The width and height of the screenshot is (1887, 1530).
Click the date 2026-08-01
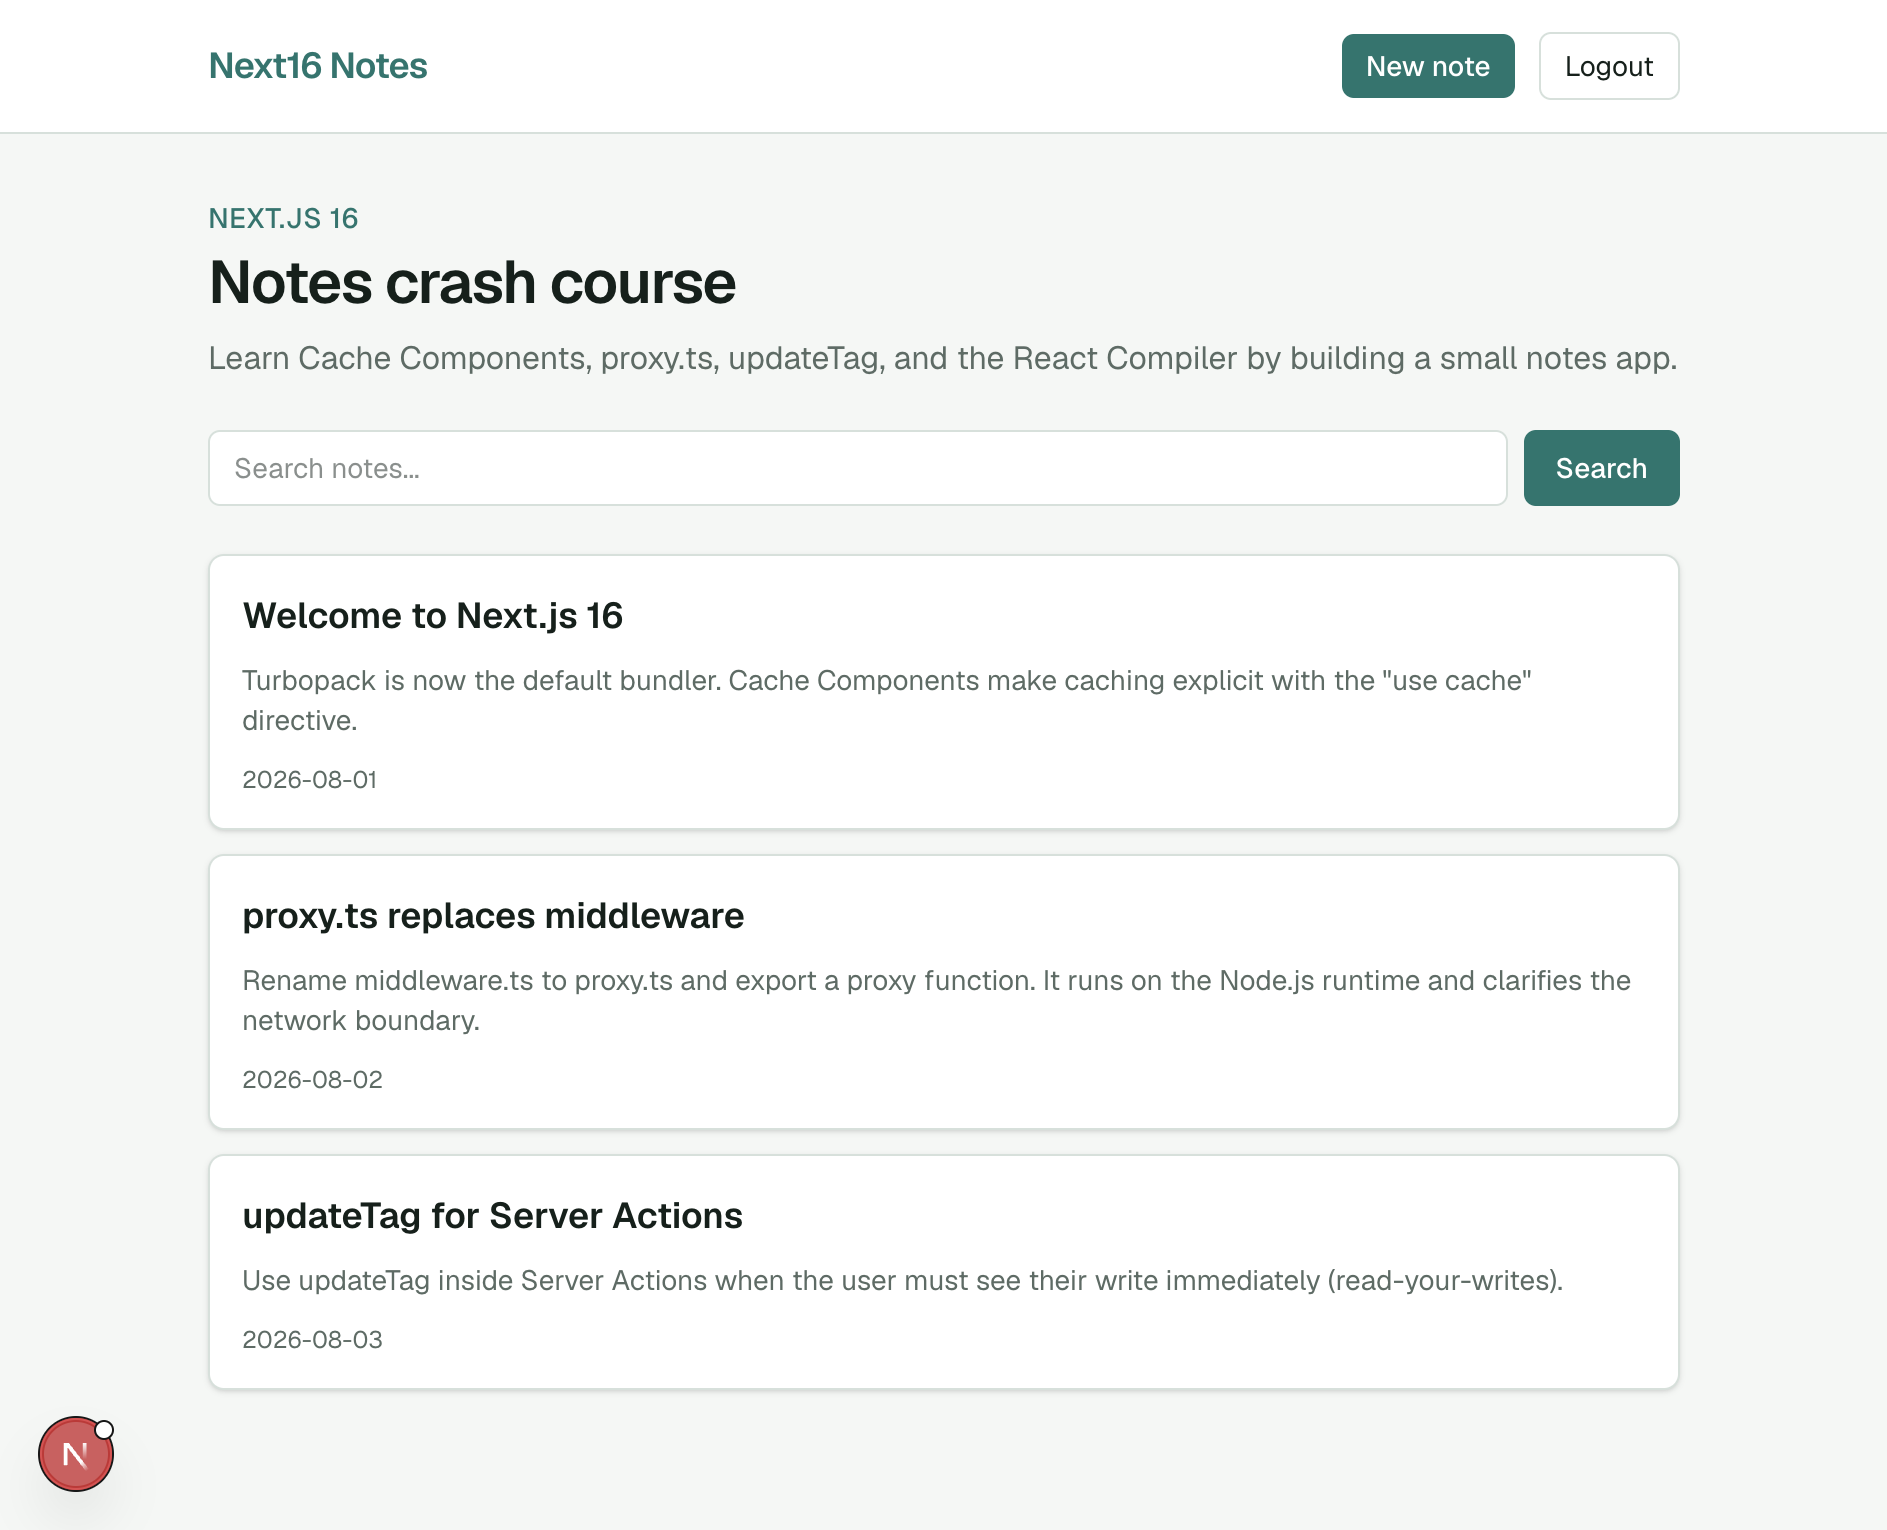tap(310, 779)
